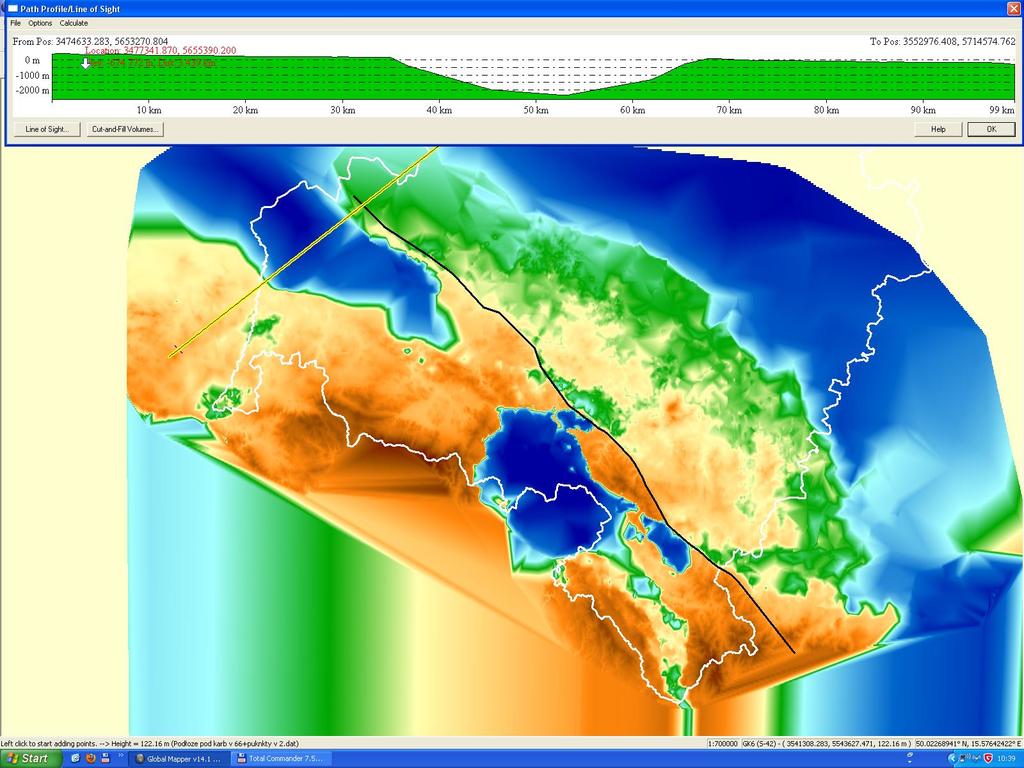
Task: Click the yellow profile line on the map
Action: (x=302, y=251)
